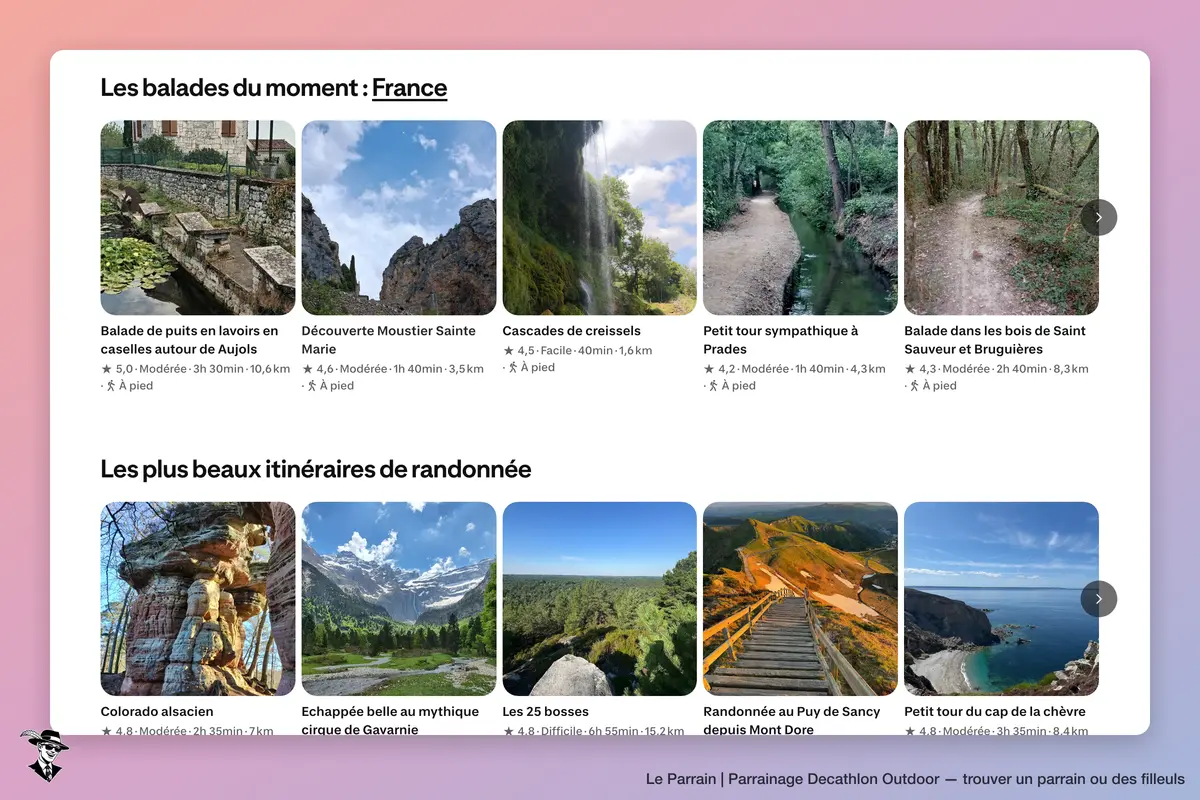This screenshot has width=1200, height=800.
Task: Open 'Echappée belle au mythique' hike title
Action: (391, 720)
